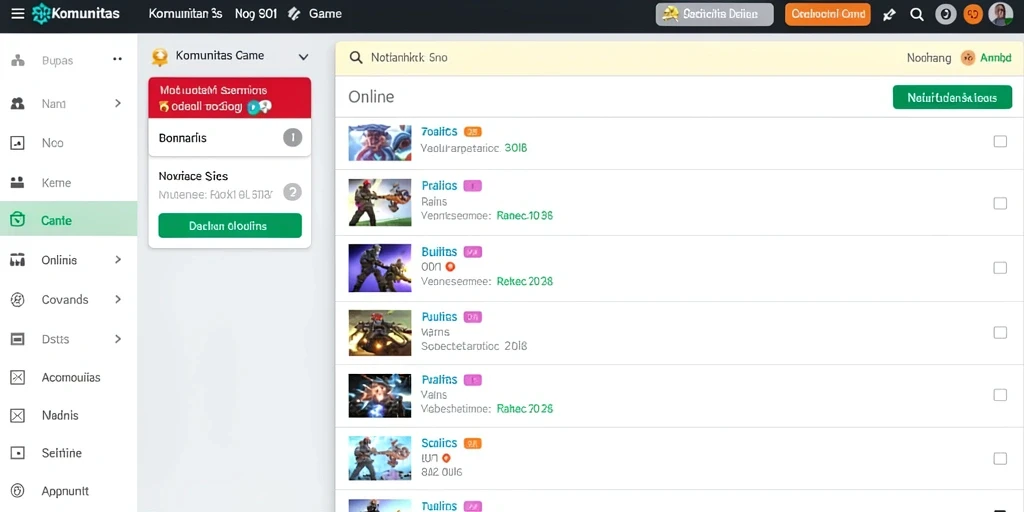Click the Bonnarlis count badge
The image size is (1024, 512).
tap(293, 138)
